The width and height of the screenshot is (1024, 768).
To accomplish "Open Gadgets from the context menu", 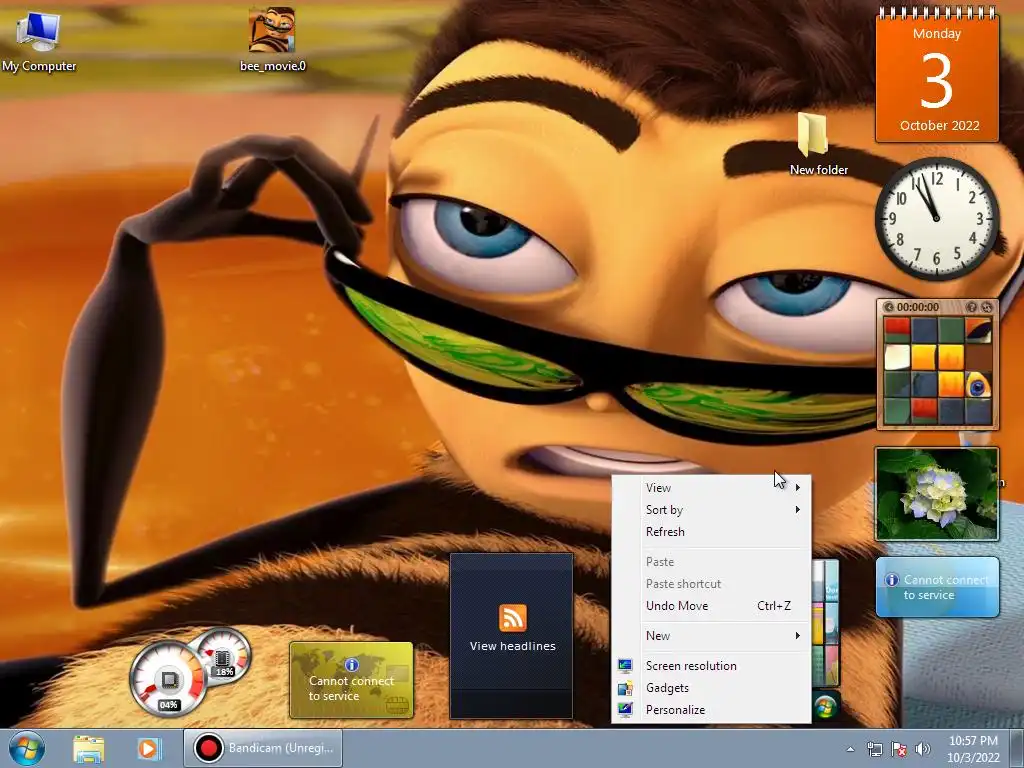I will pyautogui.click(x=711, y=688).
